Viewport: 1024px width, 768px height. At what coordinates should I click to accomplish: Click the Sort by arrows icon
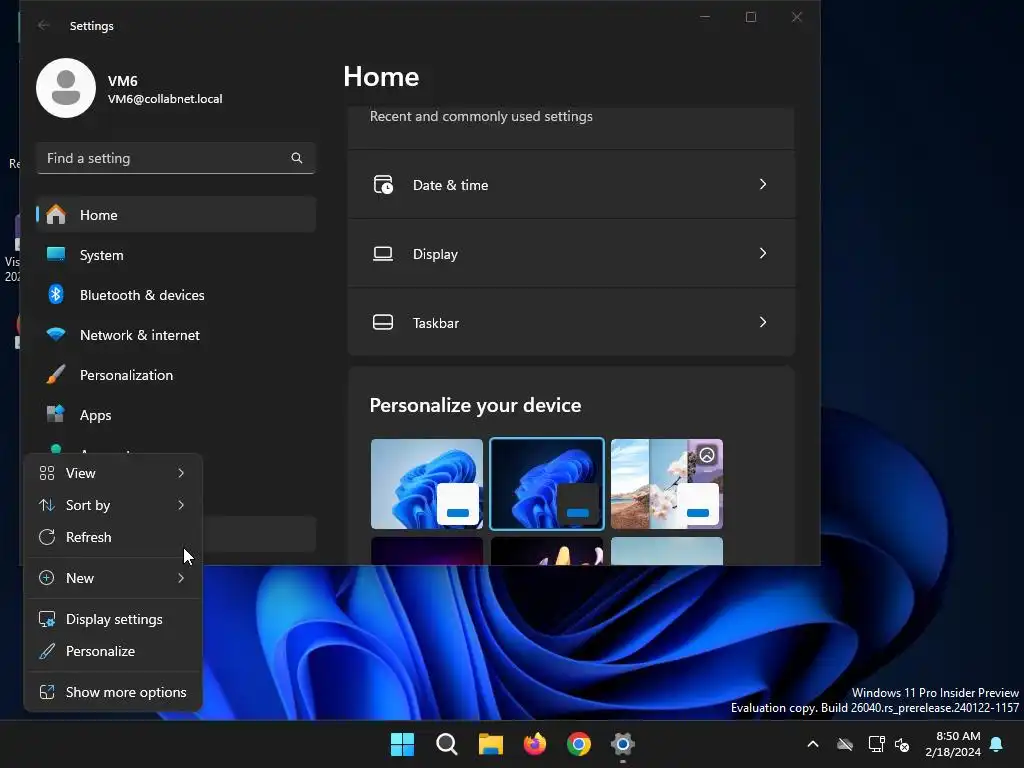47,505
